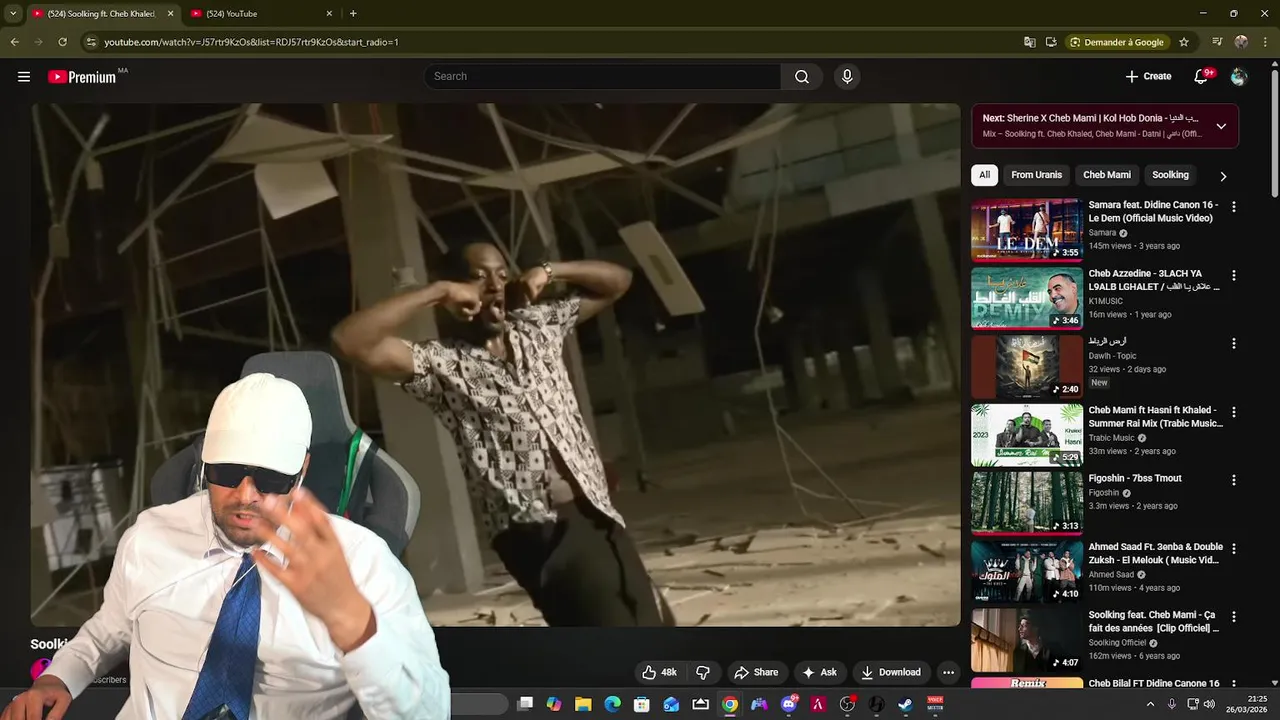The height and width of the screenshot is (720, 1280).
Task: Translate this page icon
Action: click(1030, 42)
